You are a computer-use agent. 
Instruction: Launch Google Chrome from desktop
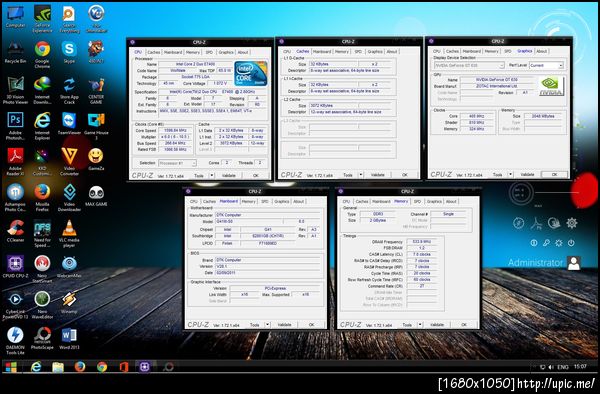pyautogui.click(x=42, y=54)
